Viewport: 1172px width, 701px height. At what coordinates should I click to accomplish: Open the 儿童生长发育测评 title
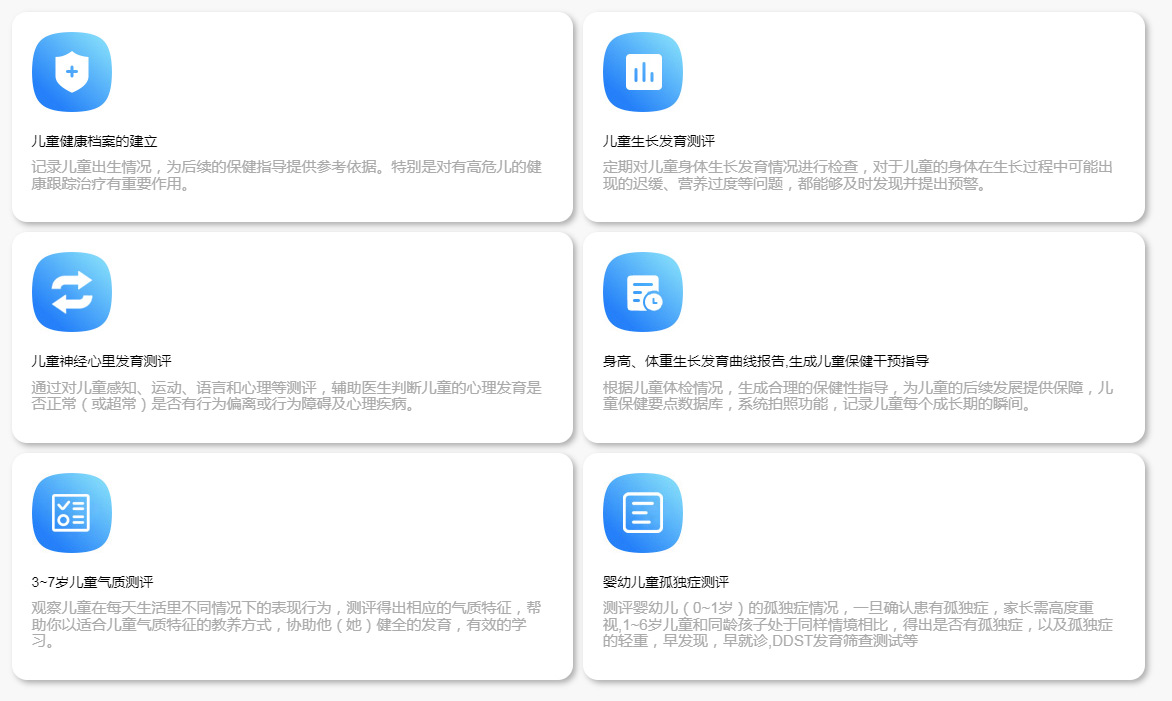[x=658, y=141]
